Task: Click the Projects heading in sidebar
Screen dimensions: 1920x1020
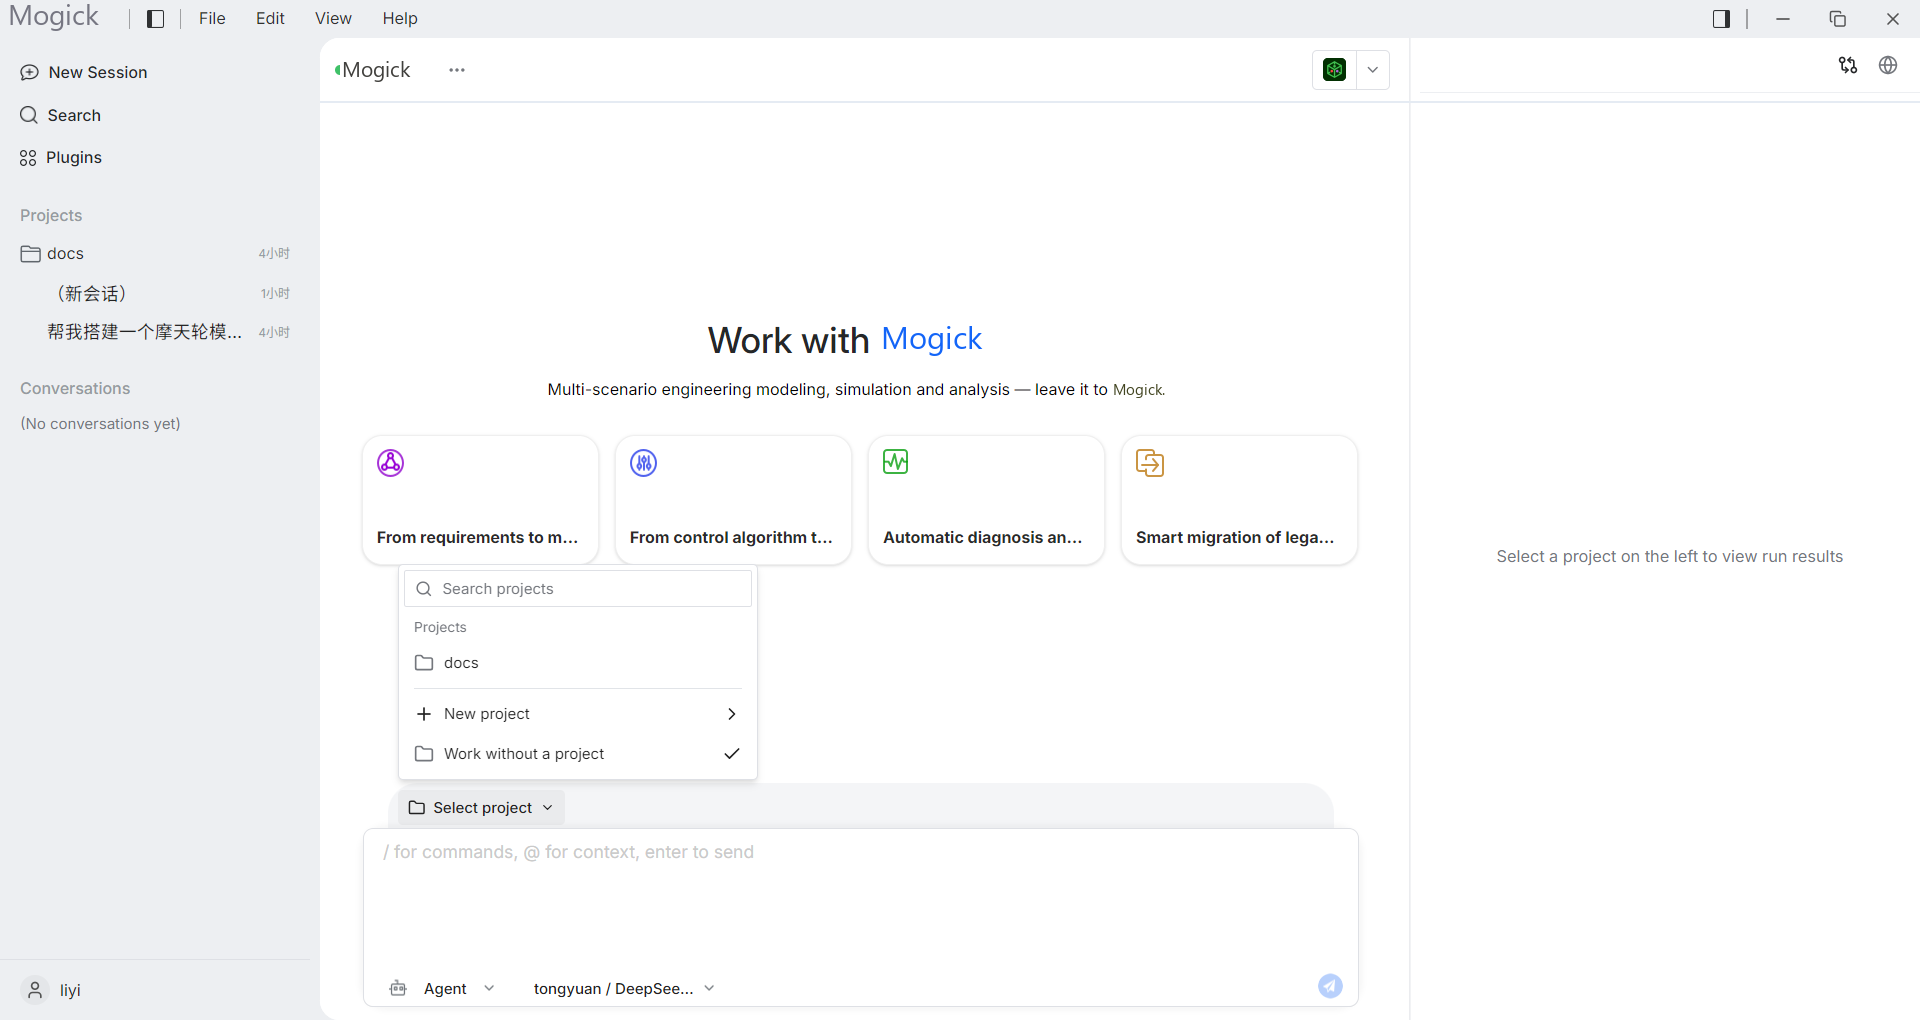Action: click(x=51, y=216)
